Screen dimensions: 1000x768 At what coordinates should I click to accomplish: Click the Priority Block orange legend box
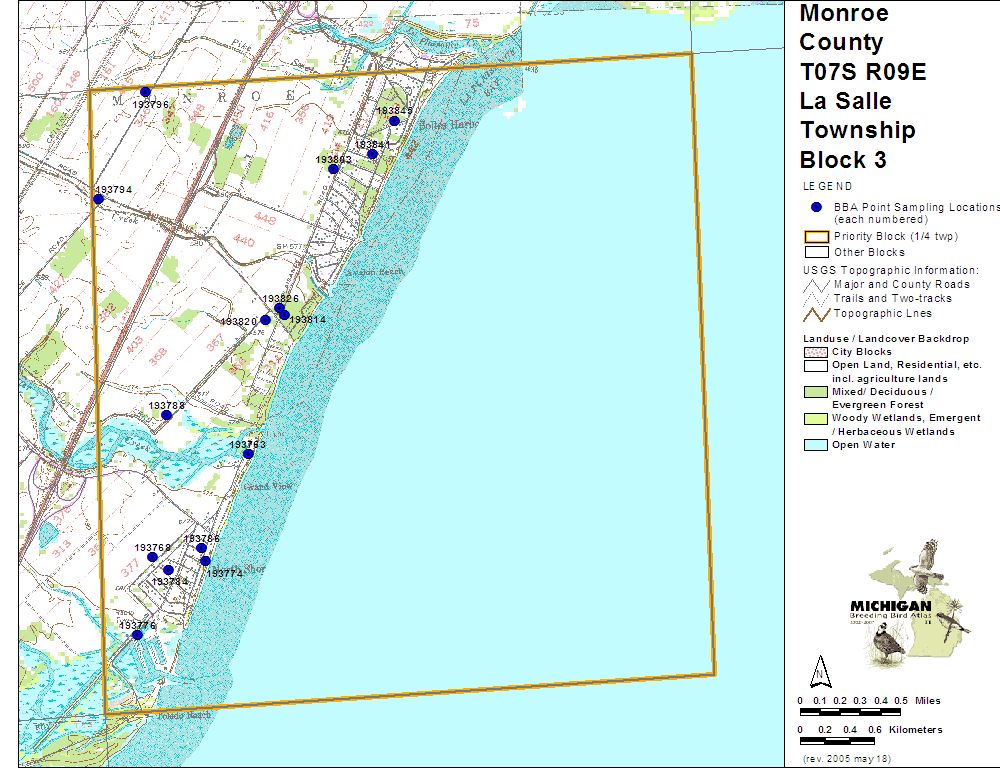pos(816,237)
